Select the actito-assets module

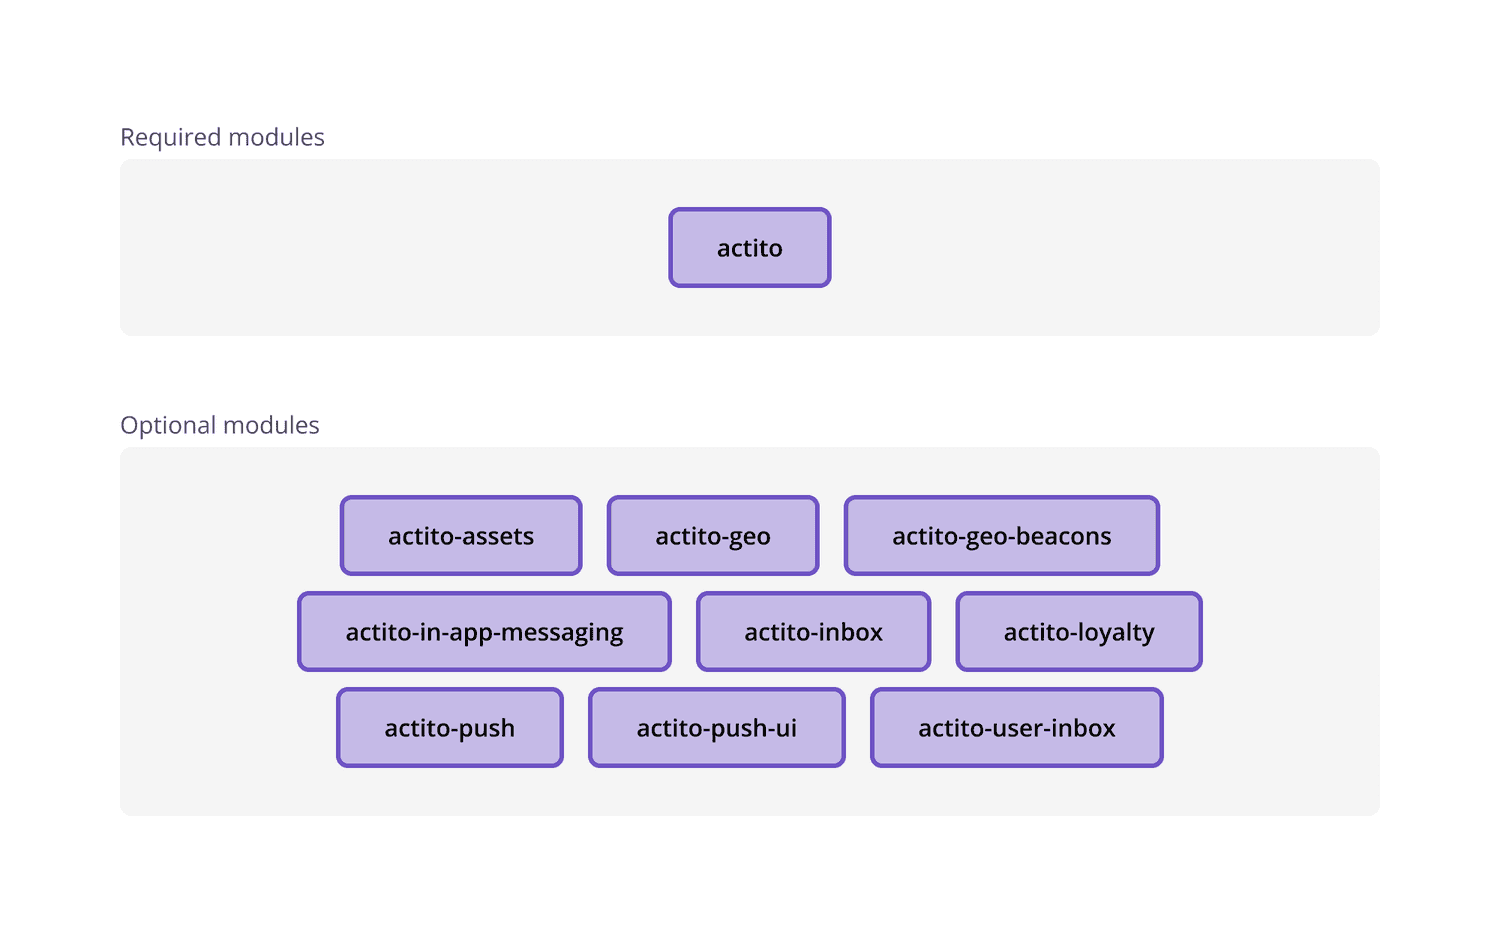(461, 536)
